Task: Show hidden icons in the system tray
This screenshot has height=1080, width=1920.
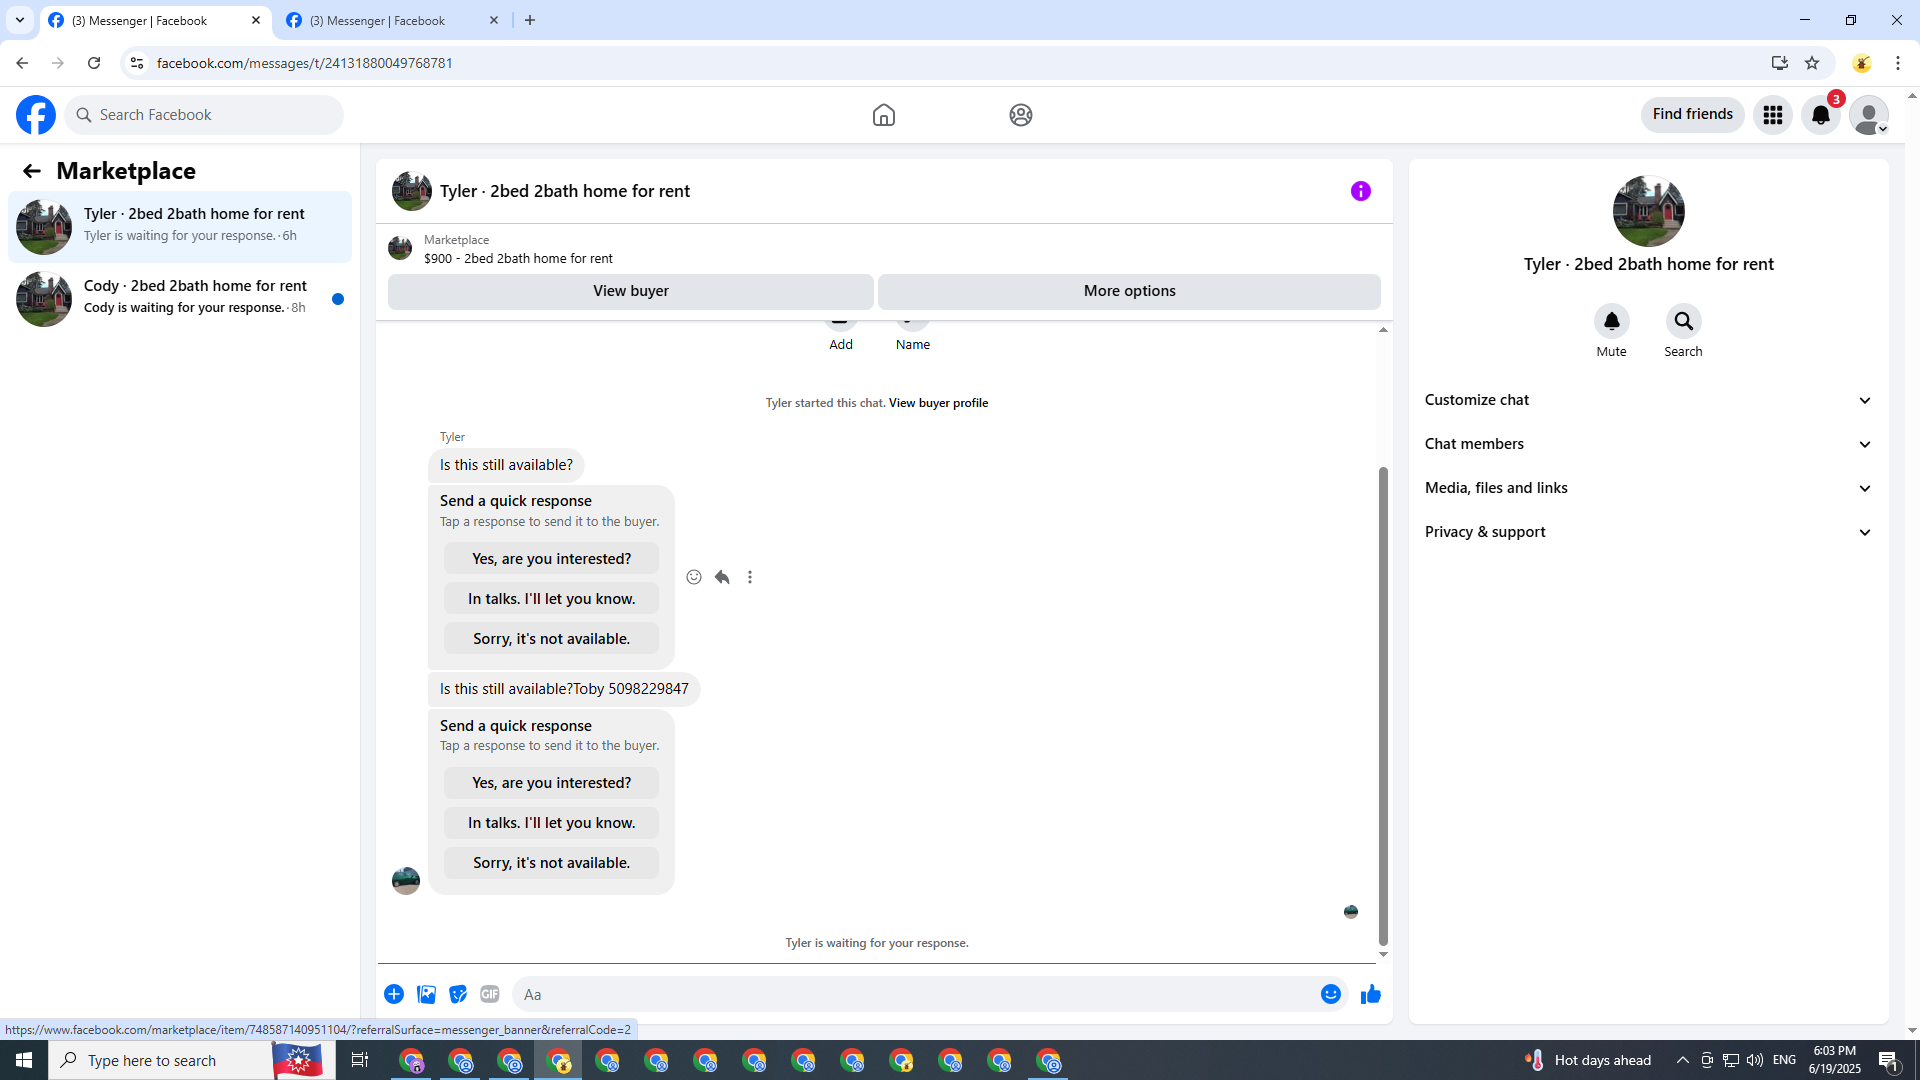Action: [1682, 1060]
